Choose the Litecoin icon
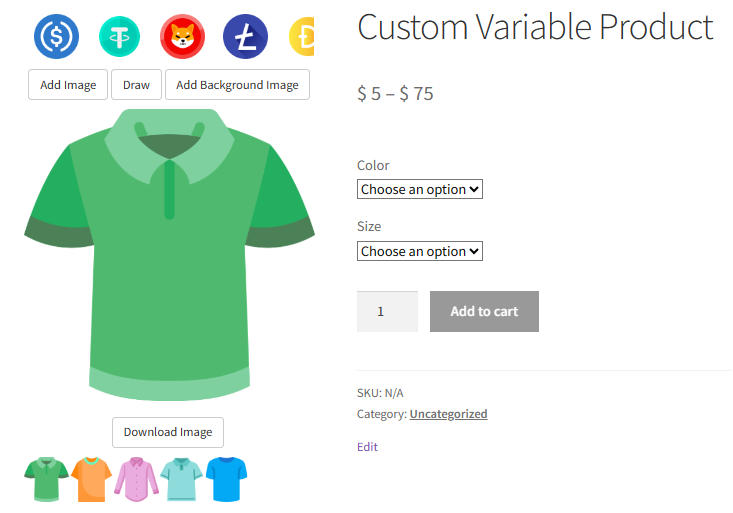733x513 pixels. (x=245, y=37)
